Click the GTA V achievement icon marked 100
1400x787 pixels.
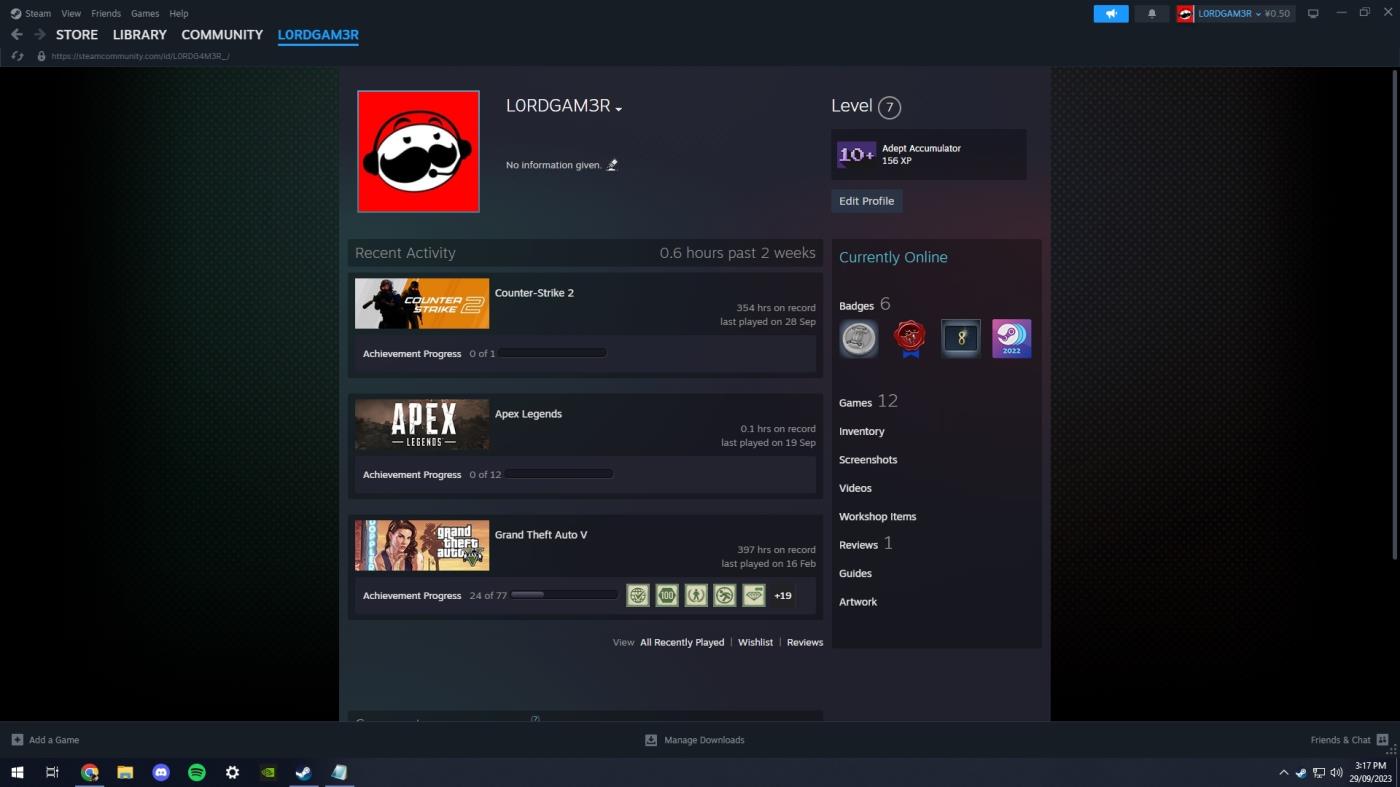point(667,596)
